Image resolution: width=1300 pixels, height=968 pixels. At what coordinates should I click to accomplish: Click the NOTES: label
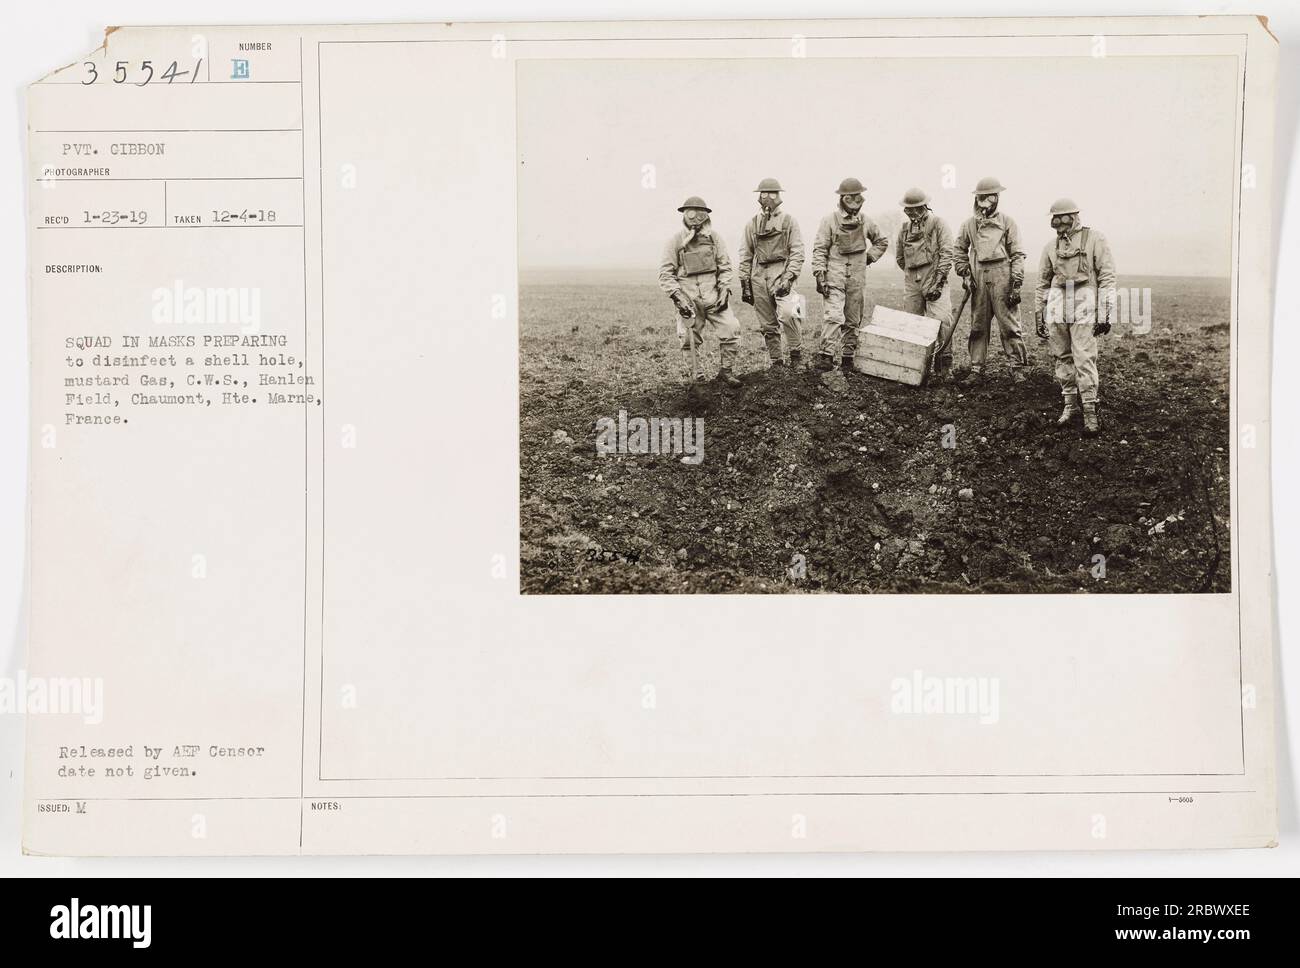(327, 805)
